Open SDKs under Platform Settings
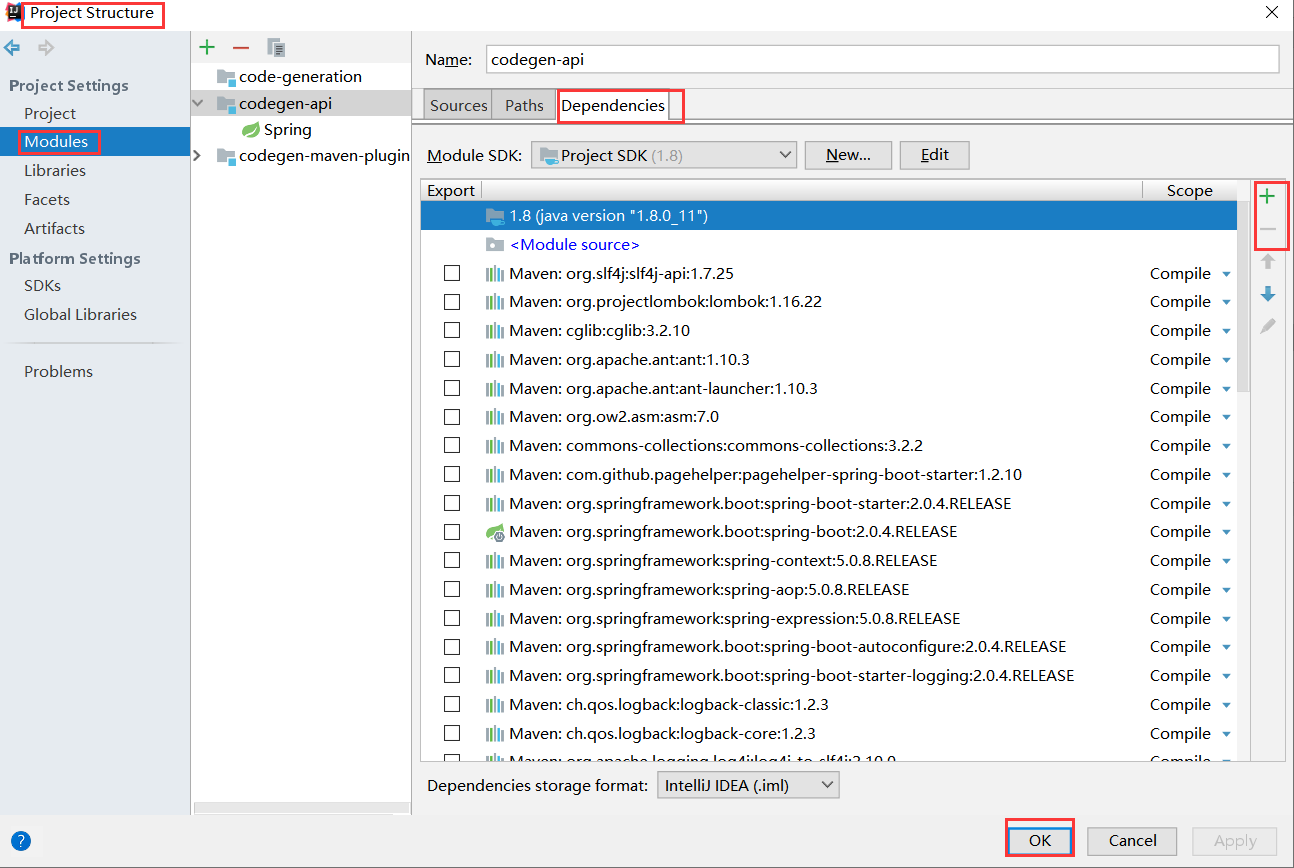This screenshot has width=1294, height=868. tap(42, 285)
